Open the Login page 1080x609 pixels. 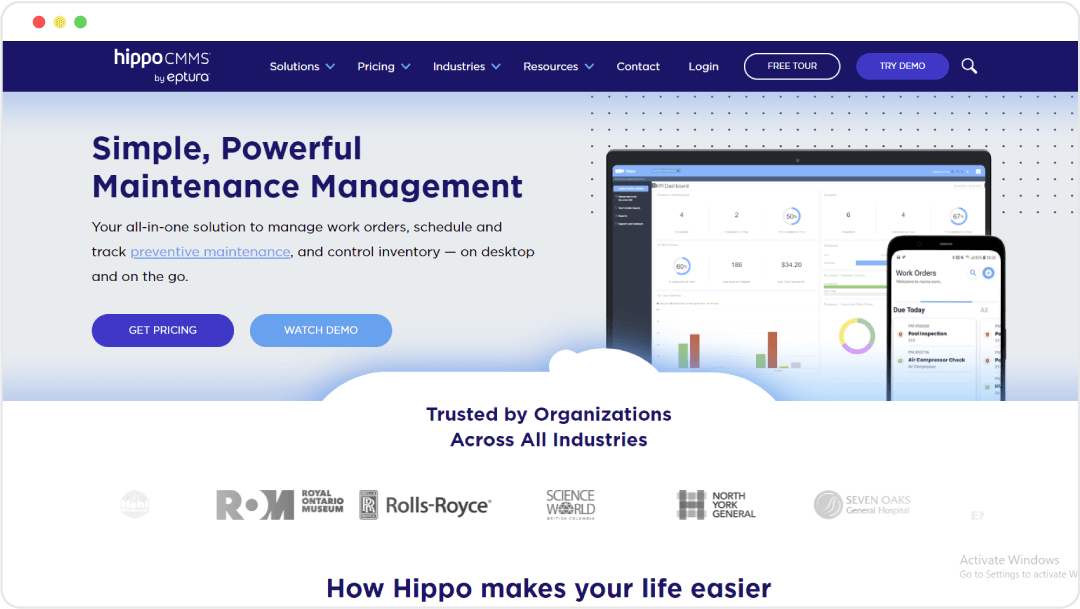(x=703, y=67)
